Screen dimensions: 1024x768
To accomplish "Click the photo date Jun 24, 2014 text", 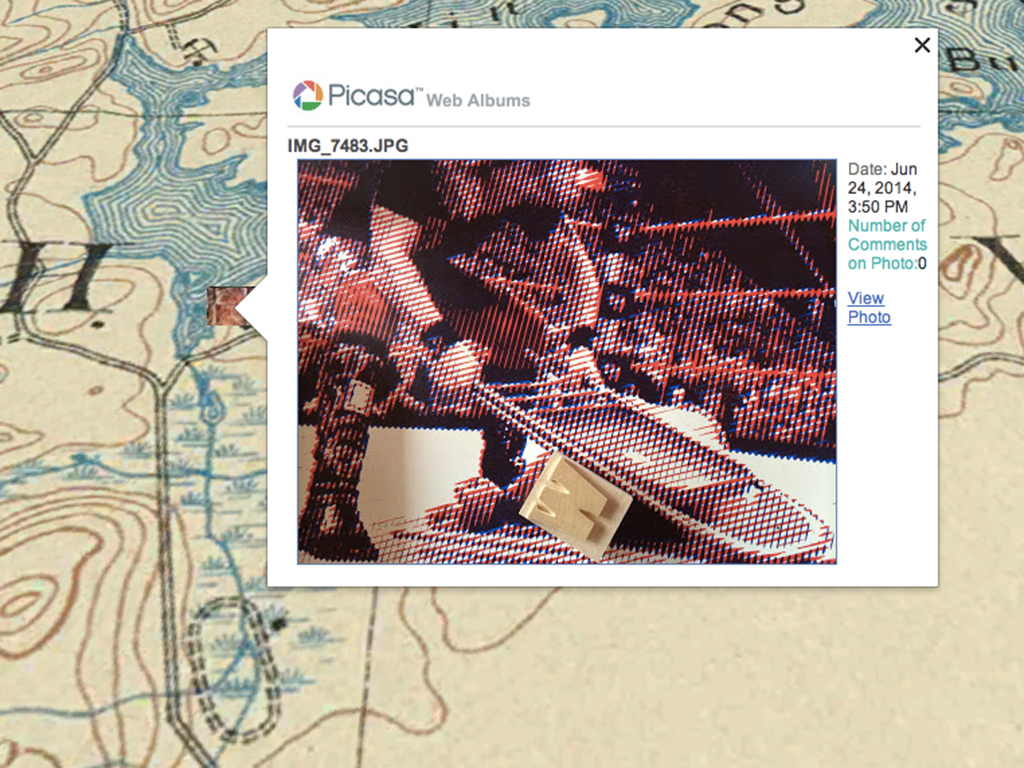I will (882, 187).
